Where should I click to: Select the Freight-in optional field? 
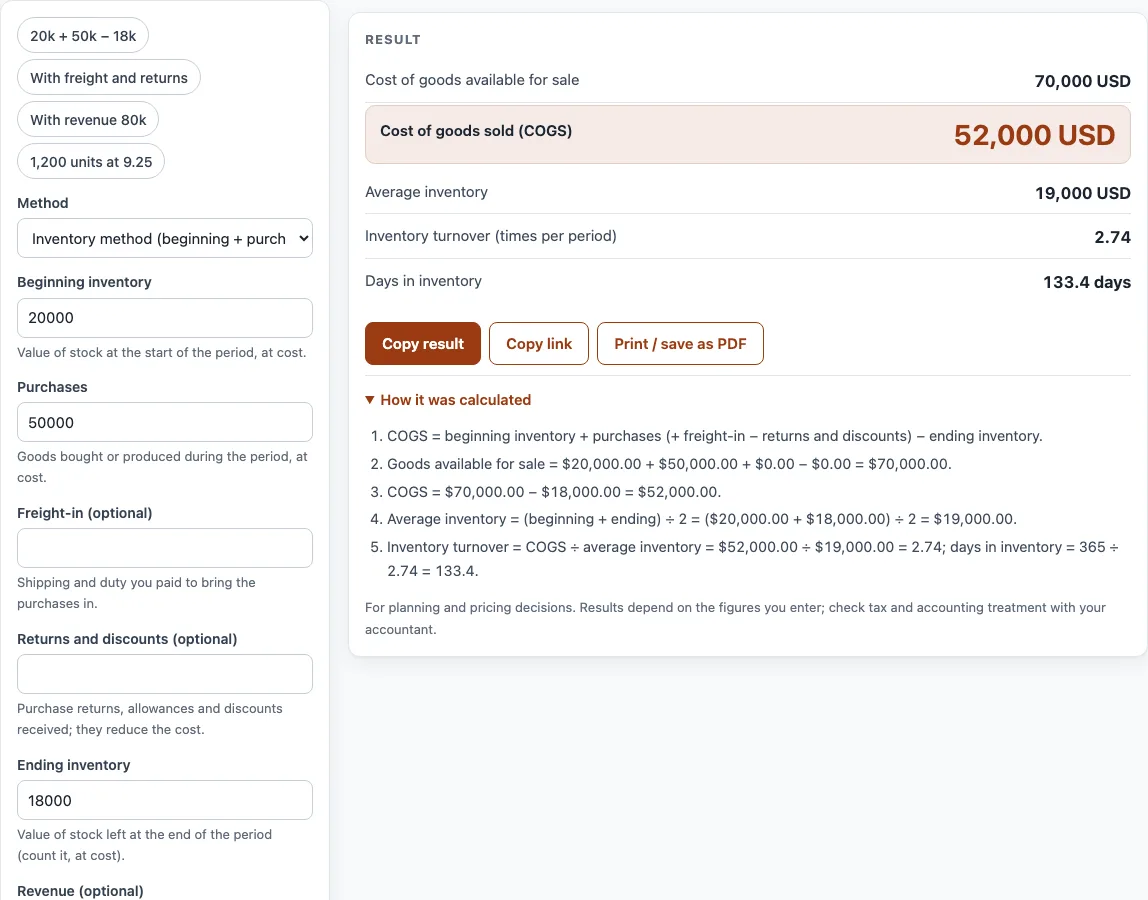[x=165, y=548]
